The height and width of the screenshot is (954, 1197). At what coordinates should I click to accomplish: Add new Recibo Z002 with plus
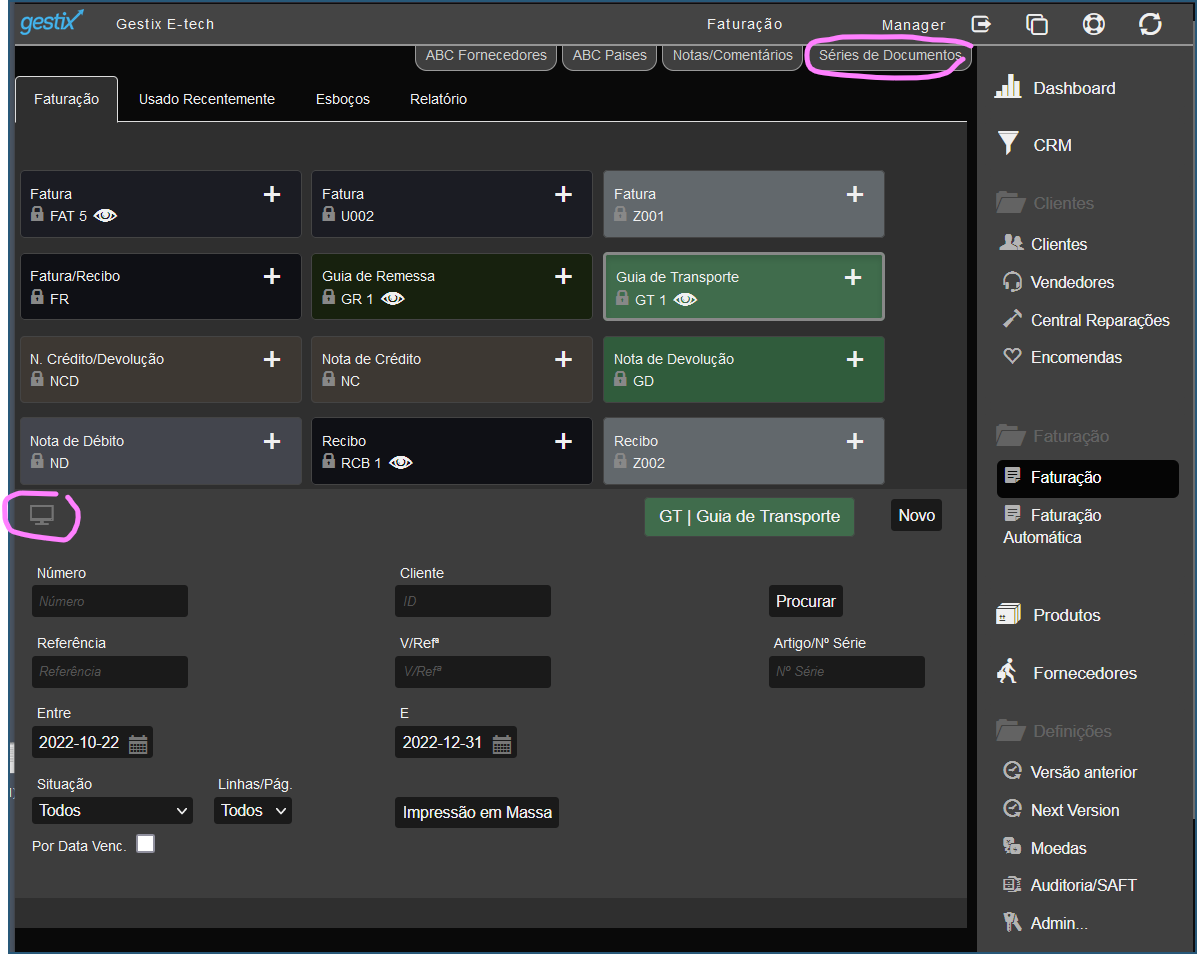[x=855, y=441]
